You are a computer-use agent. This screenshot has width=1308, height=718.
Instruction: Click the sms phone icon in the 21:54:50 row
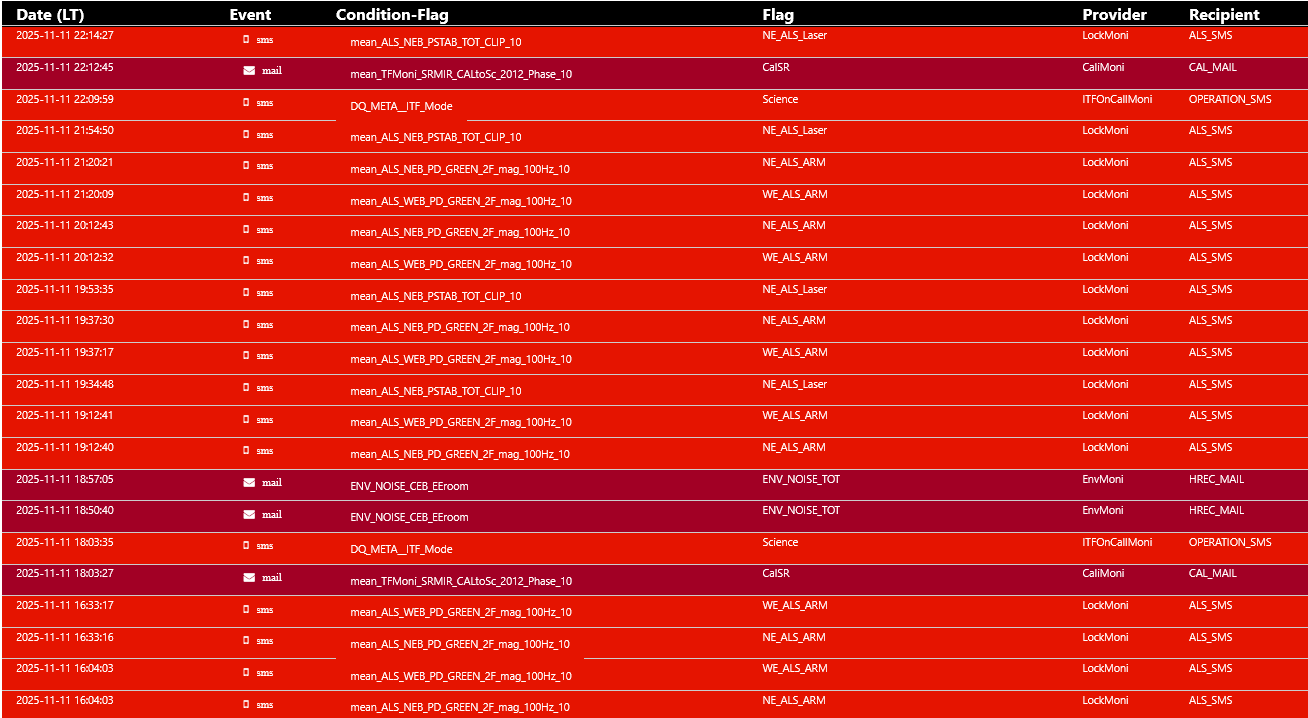(x=246, y=134)
